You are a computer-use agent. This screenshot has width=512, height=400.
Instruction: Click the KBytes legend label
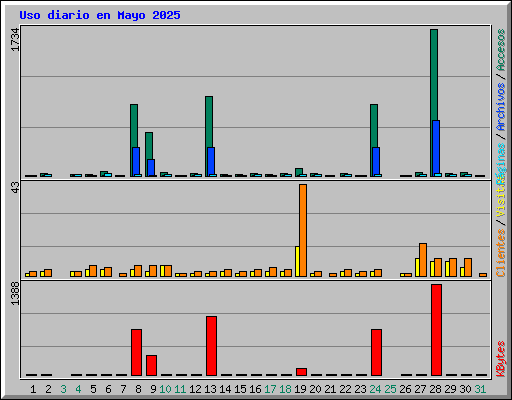tap(501, 359)
